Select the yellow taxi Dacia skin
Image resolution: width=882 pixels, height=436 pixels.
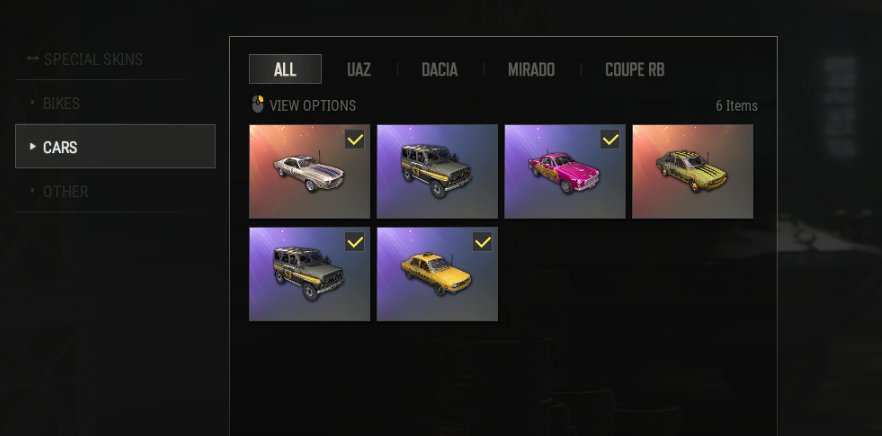[437, 274]
